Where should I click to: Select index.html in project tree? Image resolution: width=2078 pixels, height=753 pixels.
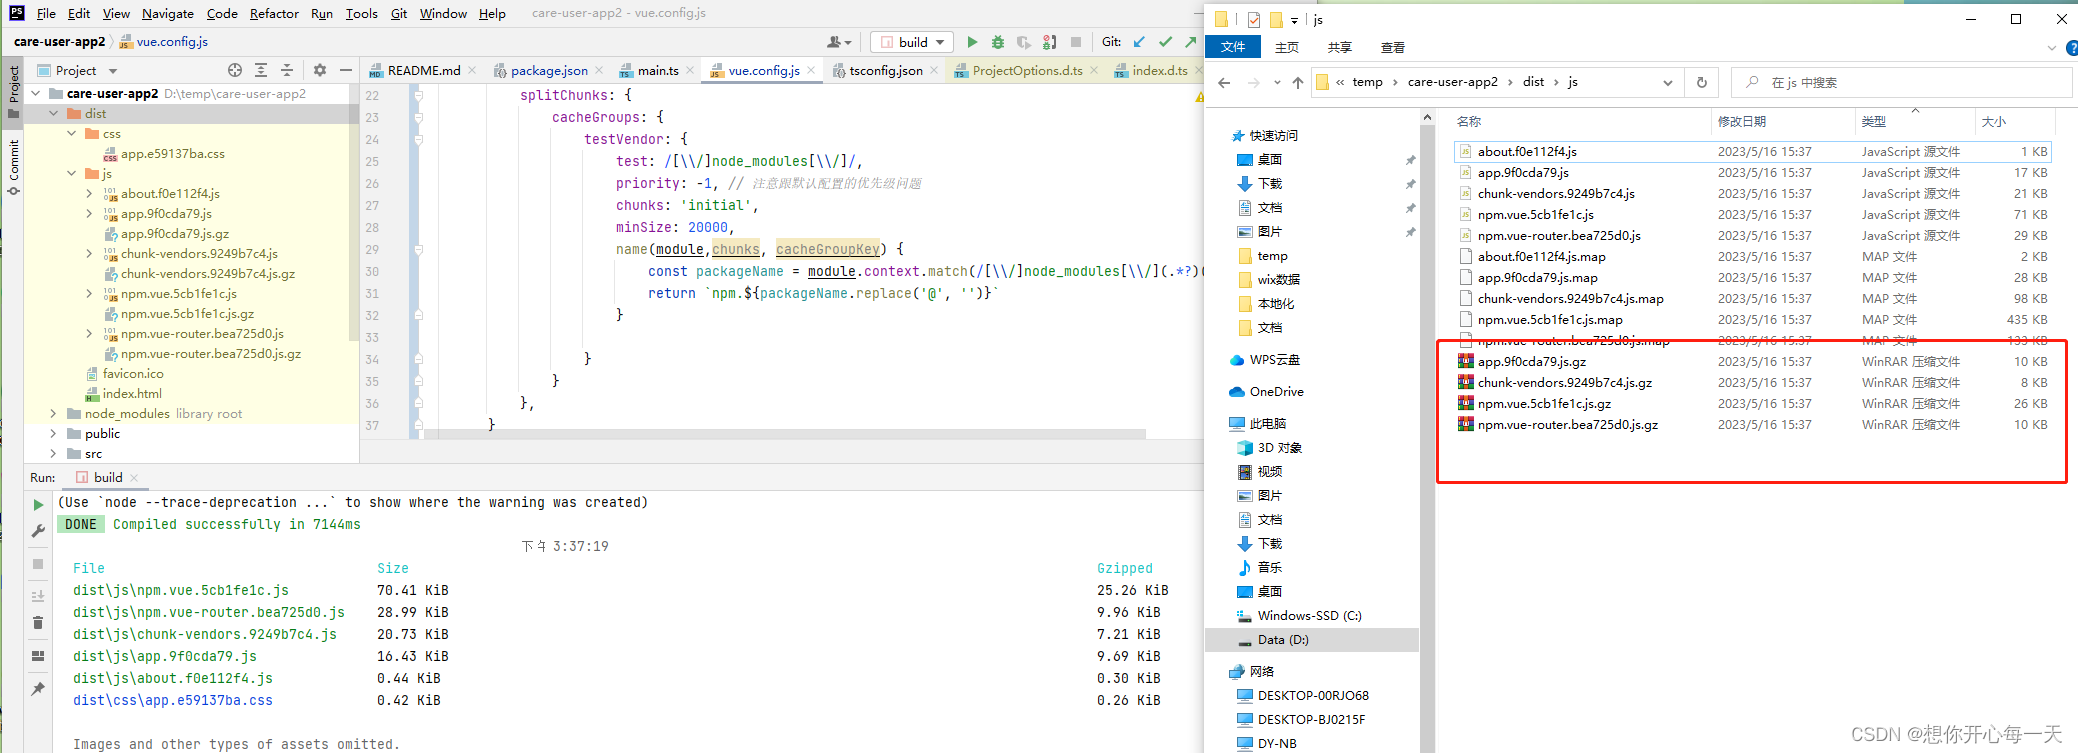132,394
